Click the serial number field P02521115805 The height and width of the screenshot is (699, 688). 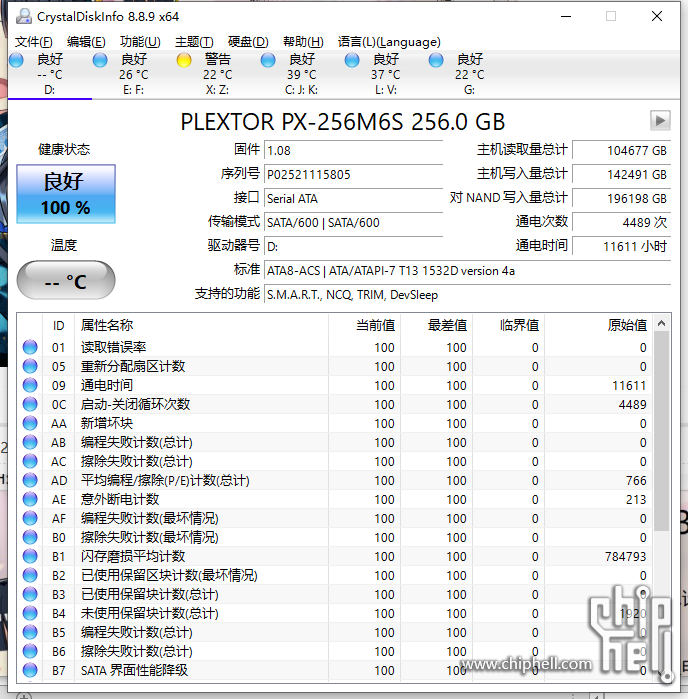pos(353,174)
